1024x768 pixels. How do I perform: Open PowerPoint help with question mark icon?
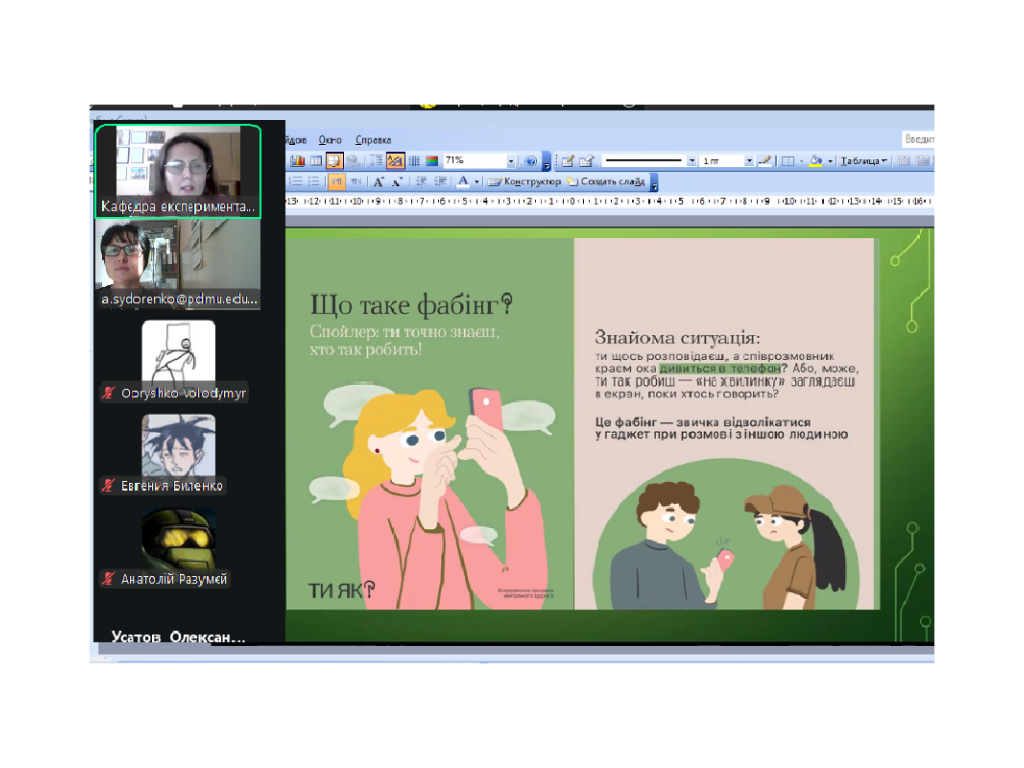click(532, 160)
